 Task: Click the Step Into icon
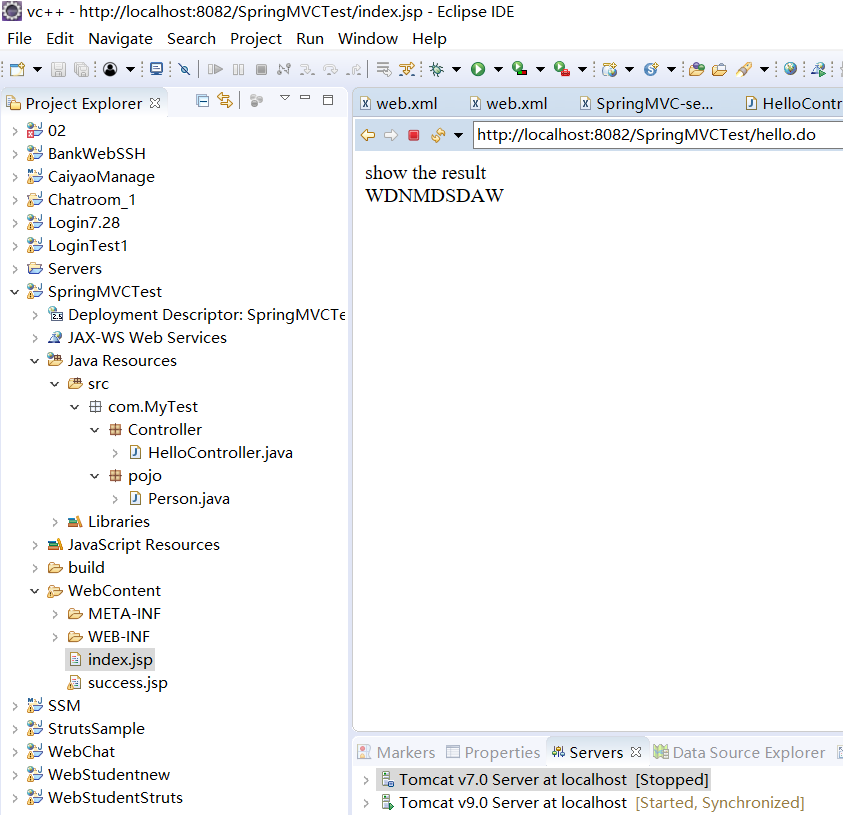click(x=307, y=69)
